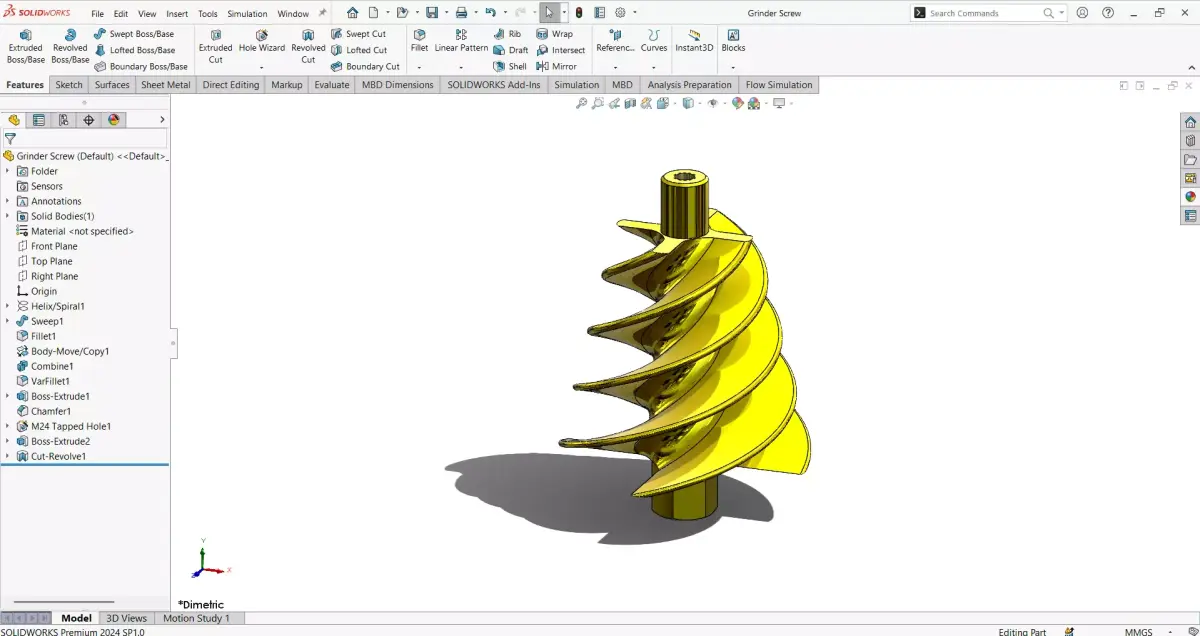Expand the Solid Bodies folder
This screenshot has height=636, width=1200.
coord(8,216)
